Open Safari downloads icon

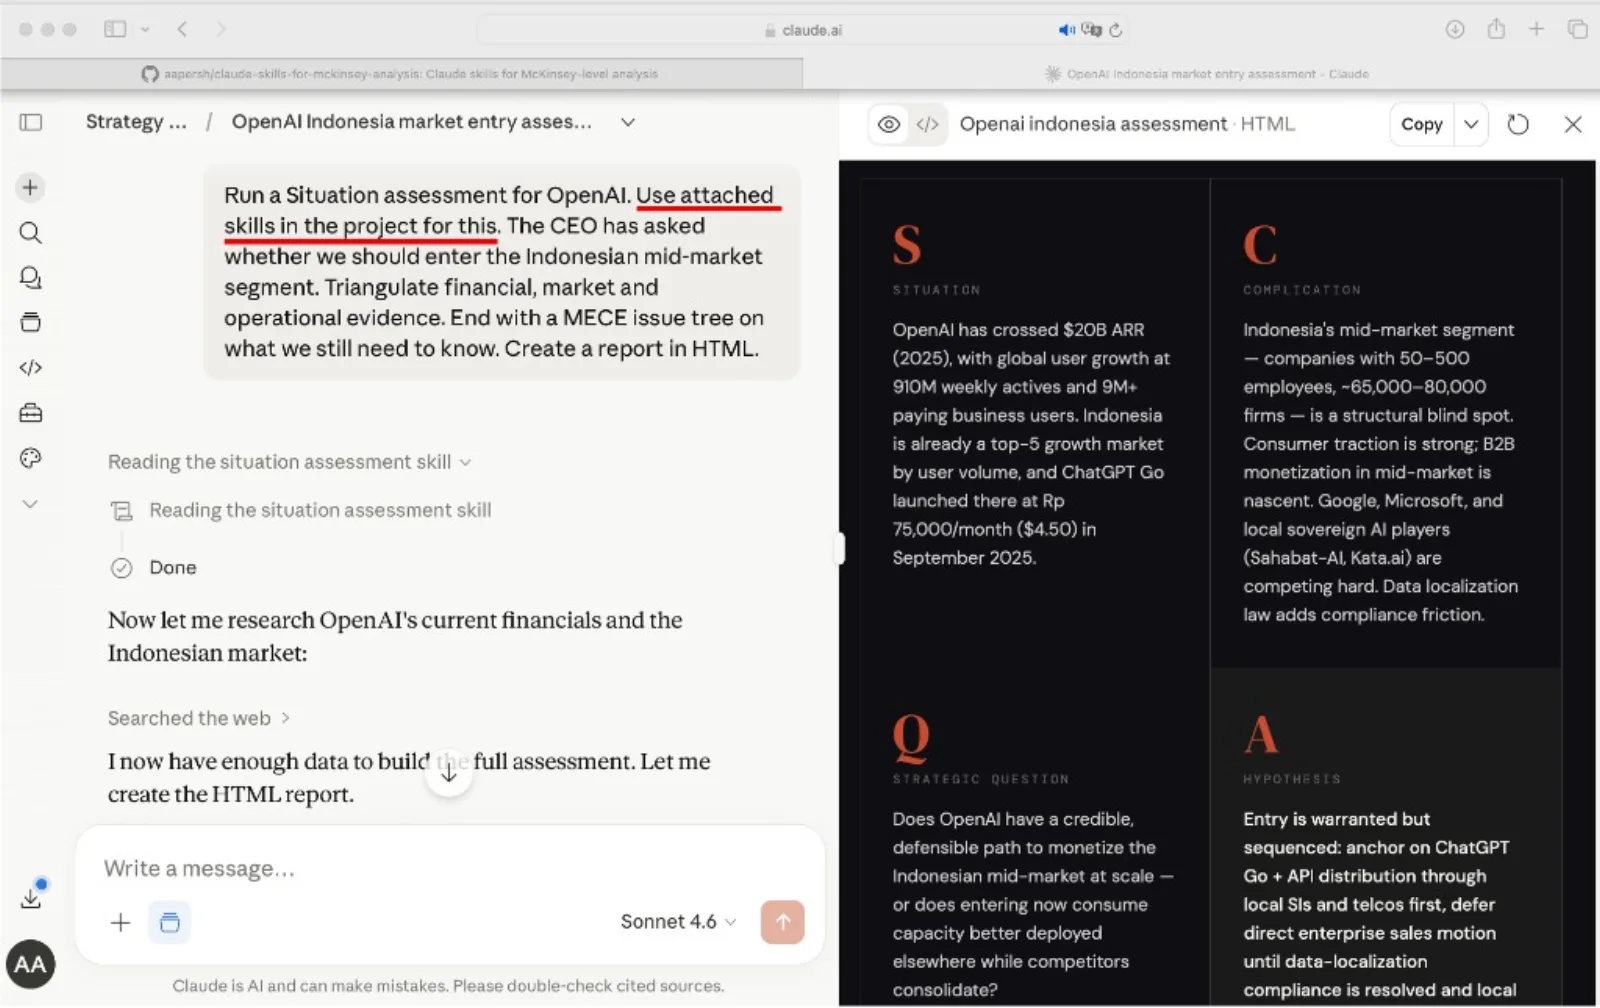[x=1455, y=29]
